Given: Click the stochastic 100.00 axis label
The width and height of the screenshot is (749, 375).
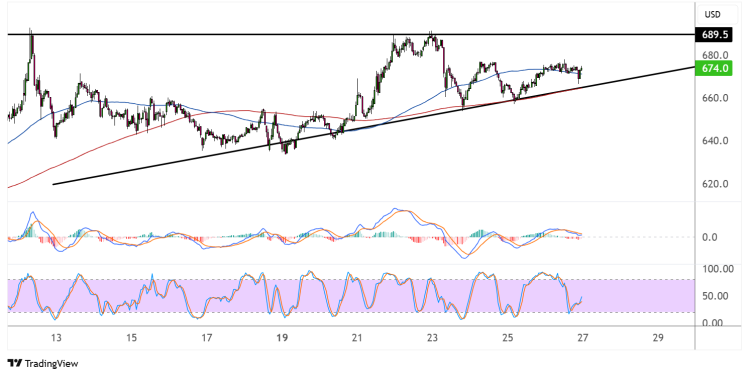Looking at the screenshot, I should 718,269.
